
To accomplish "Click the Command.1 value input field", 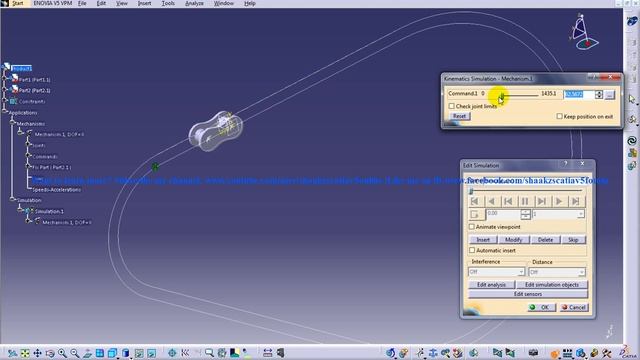I will [578, 94].
